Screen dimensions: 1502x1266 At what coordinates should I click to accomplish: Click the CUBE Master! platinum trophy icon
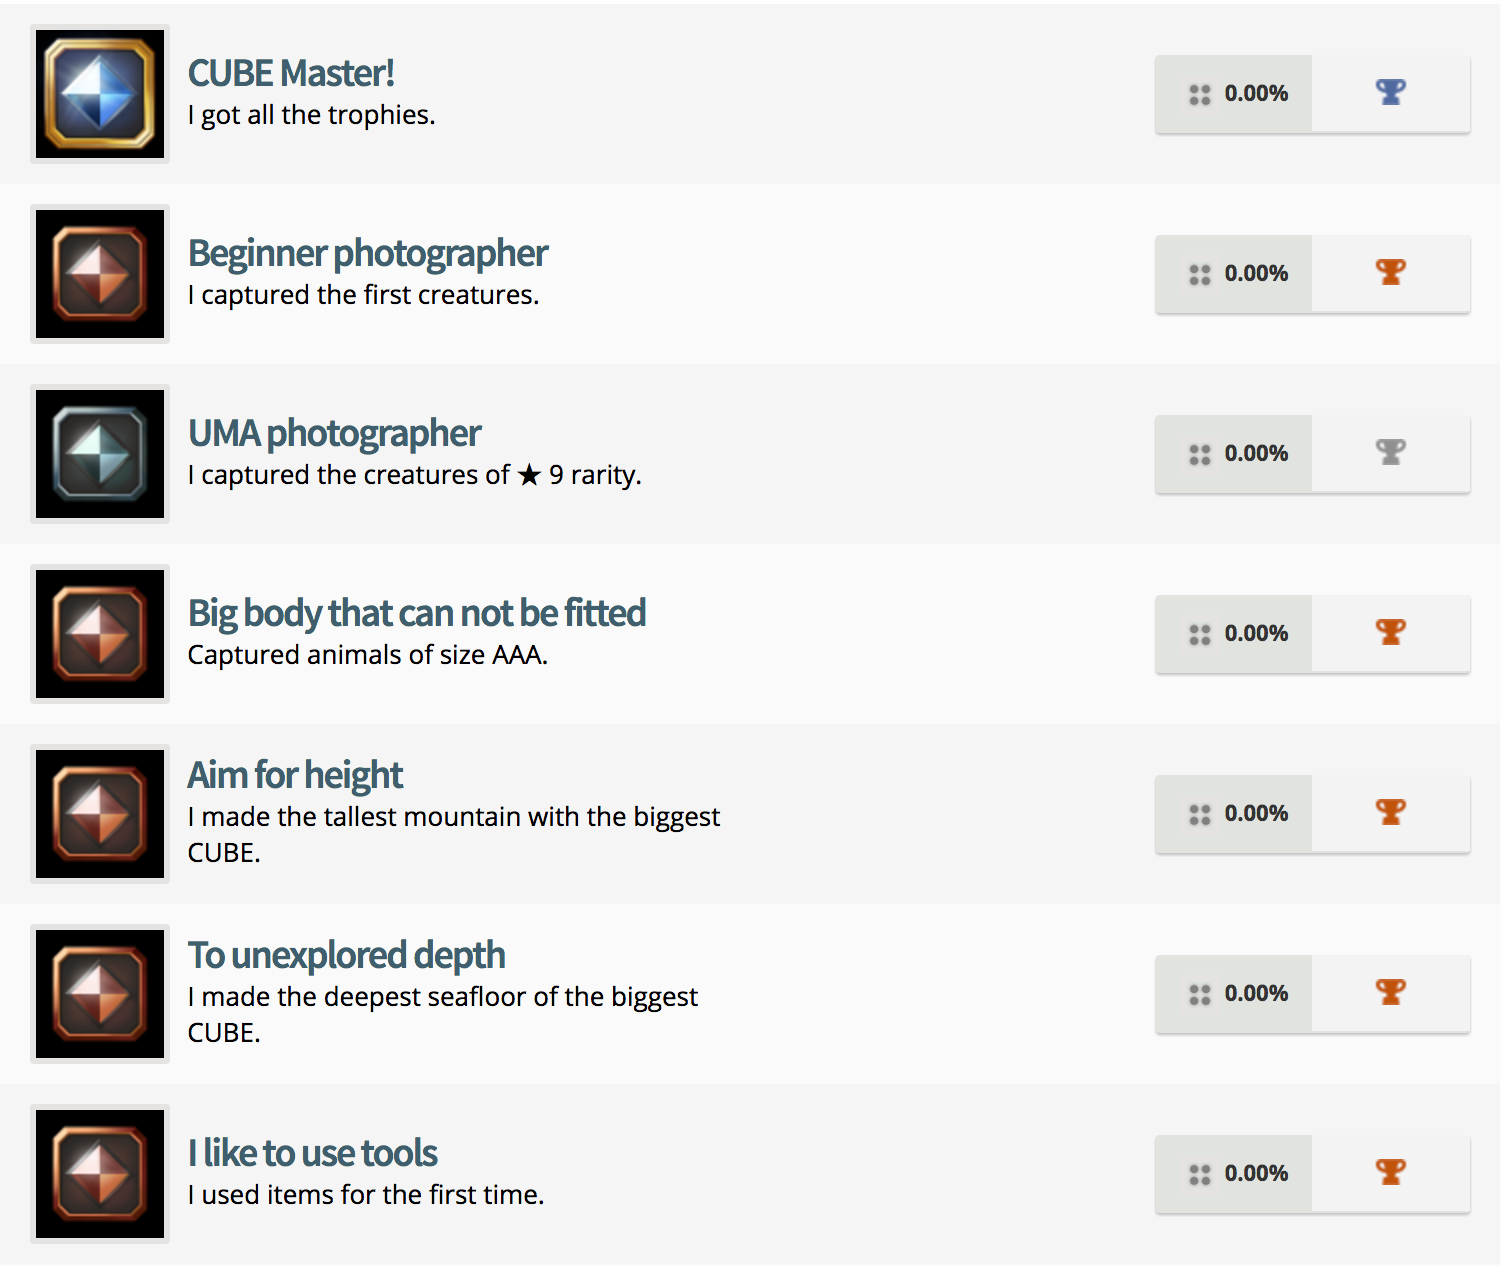pyautogui.click(x=1390, y=93)
